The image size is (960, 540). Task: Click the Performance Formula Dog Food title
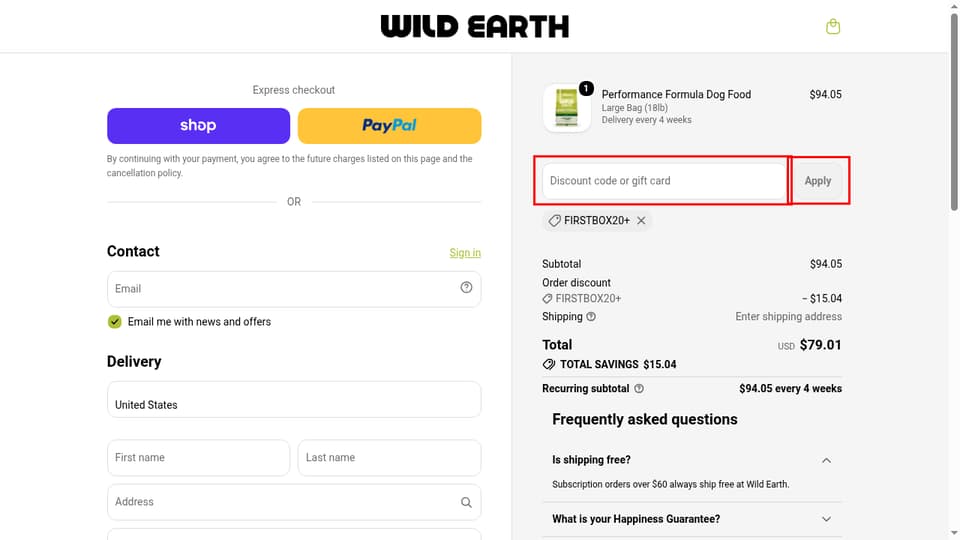coord(676,94)
